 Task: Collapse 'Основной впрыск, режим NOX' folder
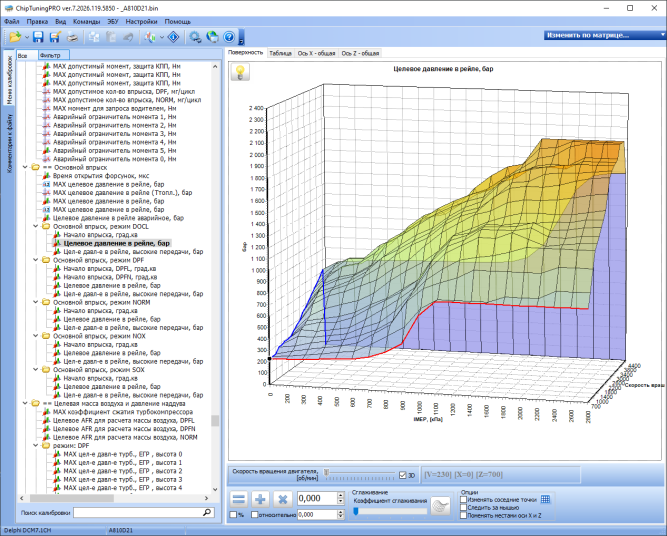(x=36, y=336)
